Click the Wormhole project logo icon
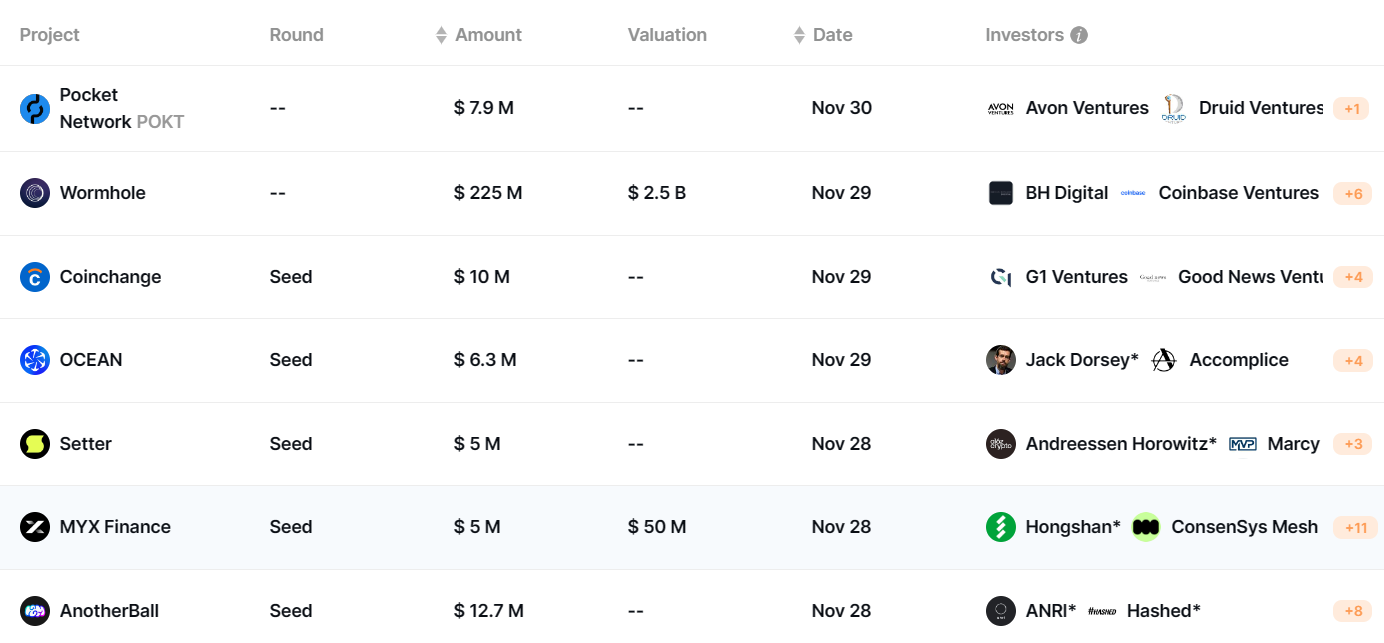This screenshot has width=1384, height=643. 35,193
